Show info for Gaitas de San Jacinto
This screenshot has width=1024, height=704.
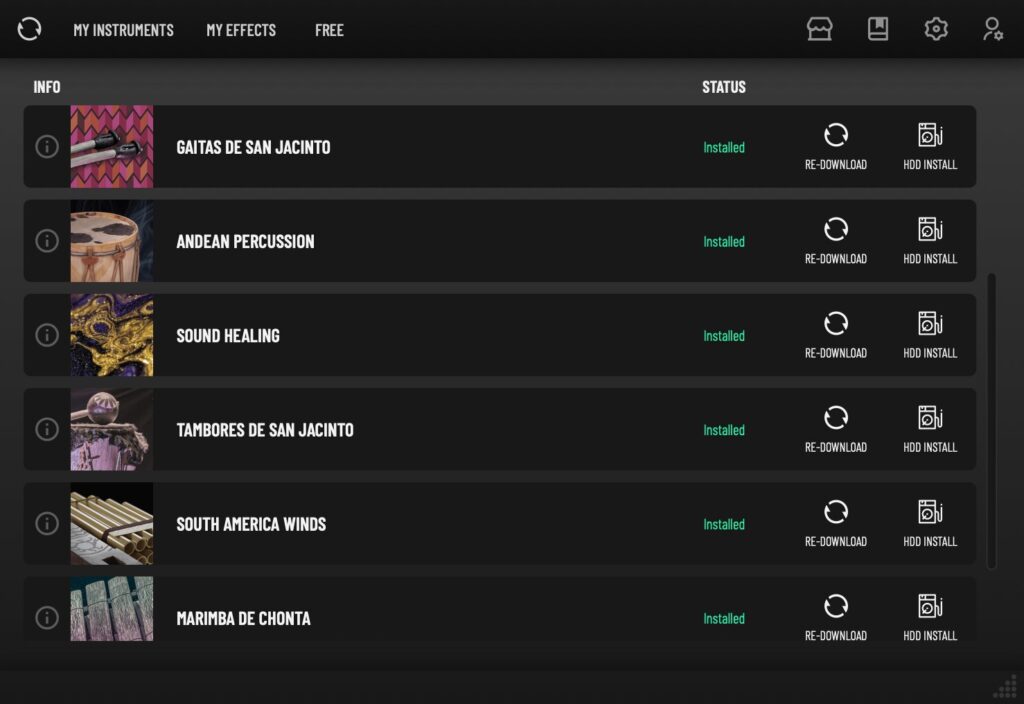tap(46, 147)
